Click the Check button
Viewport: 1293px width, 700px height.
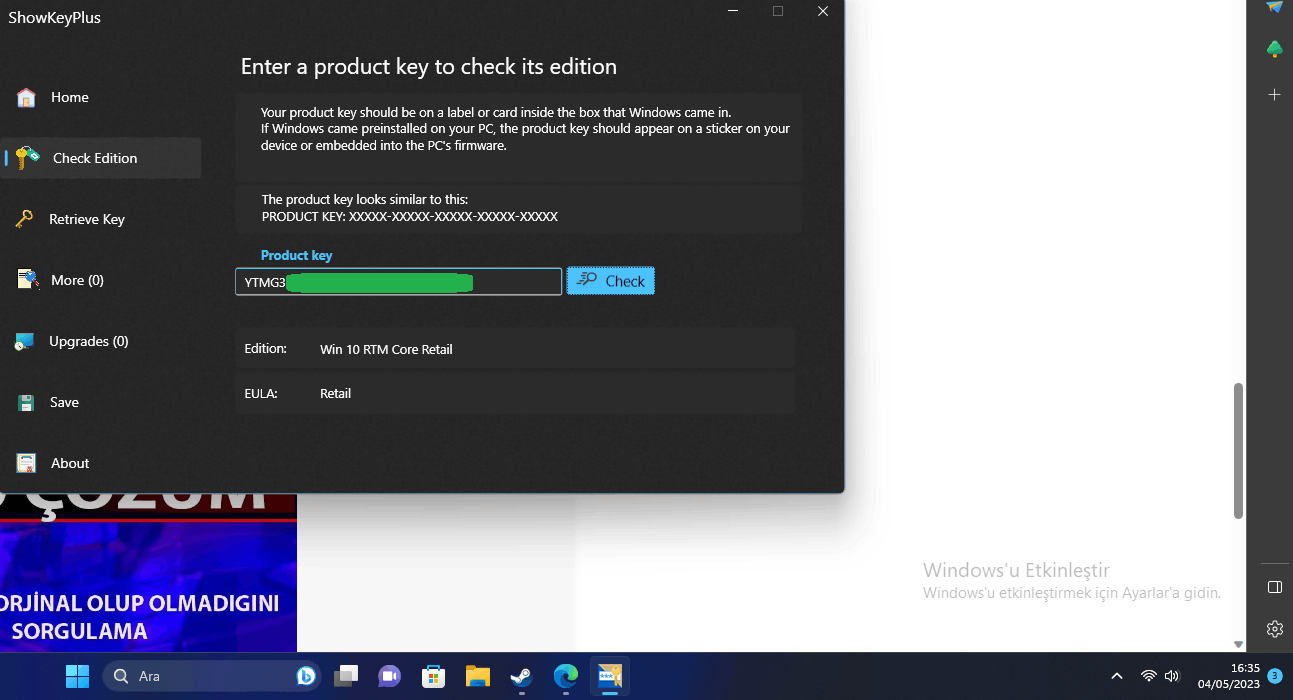pos(611,281)
